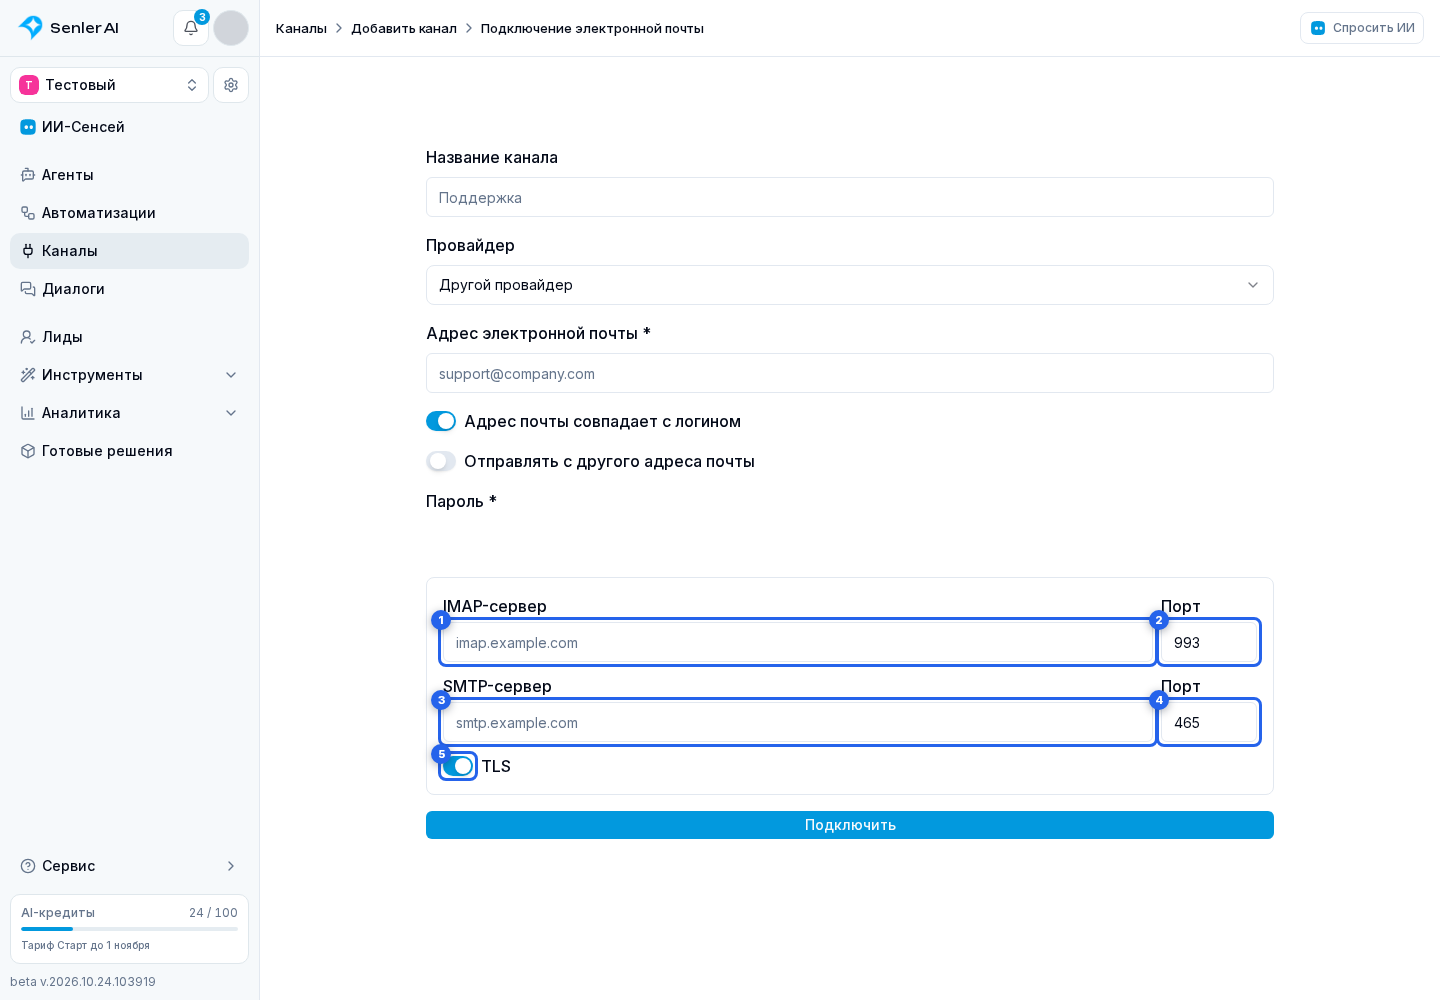
Task: Focus the IMAP-сервер input
Action: click(x=798, y=642)
